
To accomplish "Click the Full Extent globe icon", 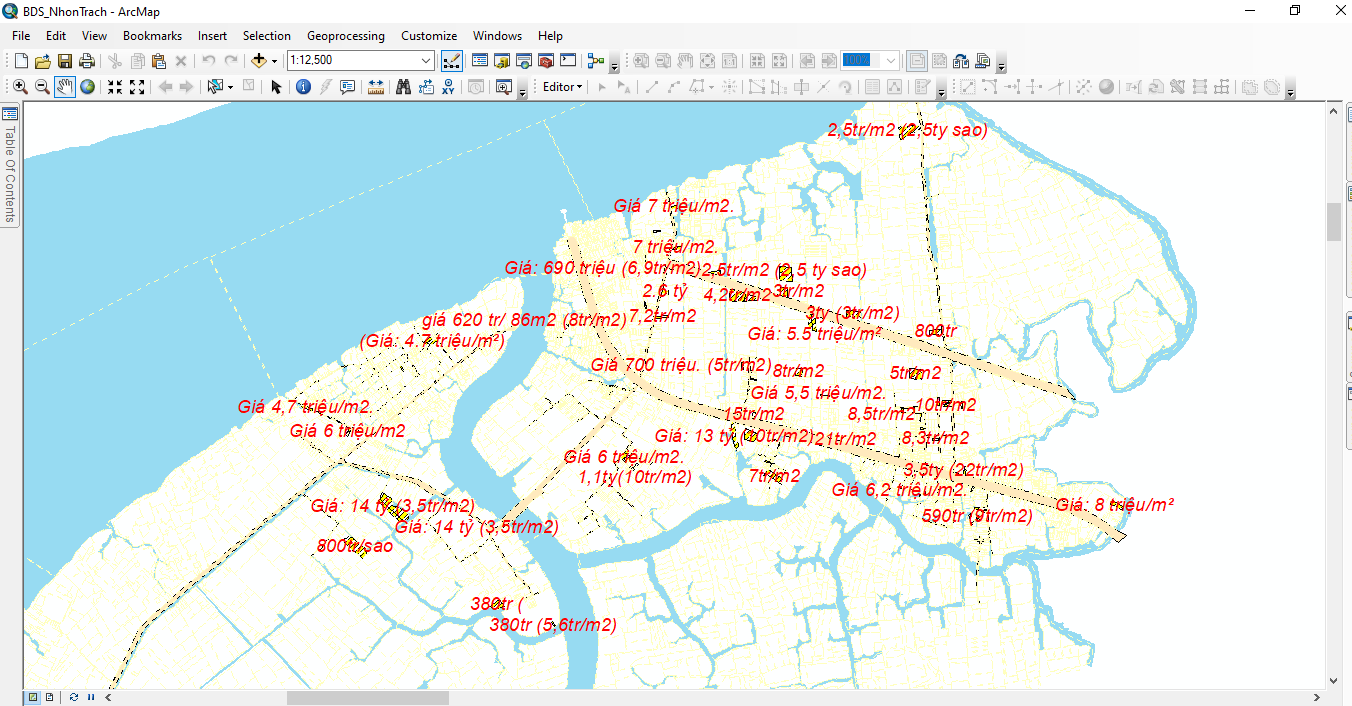I will click(x=88, y=87).
